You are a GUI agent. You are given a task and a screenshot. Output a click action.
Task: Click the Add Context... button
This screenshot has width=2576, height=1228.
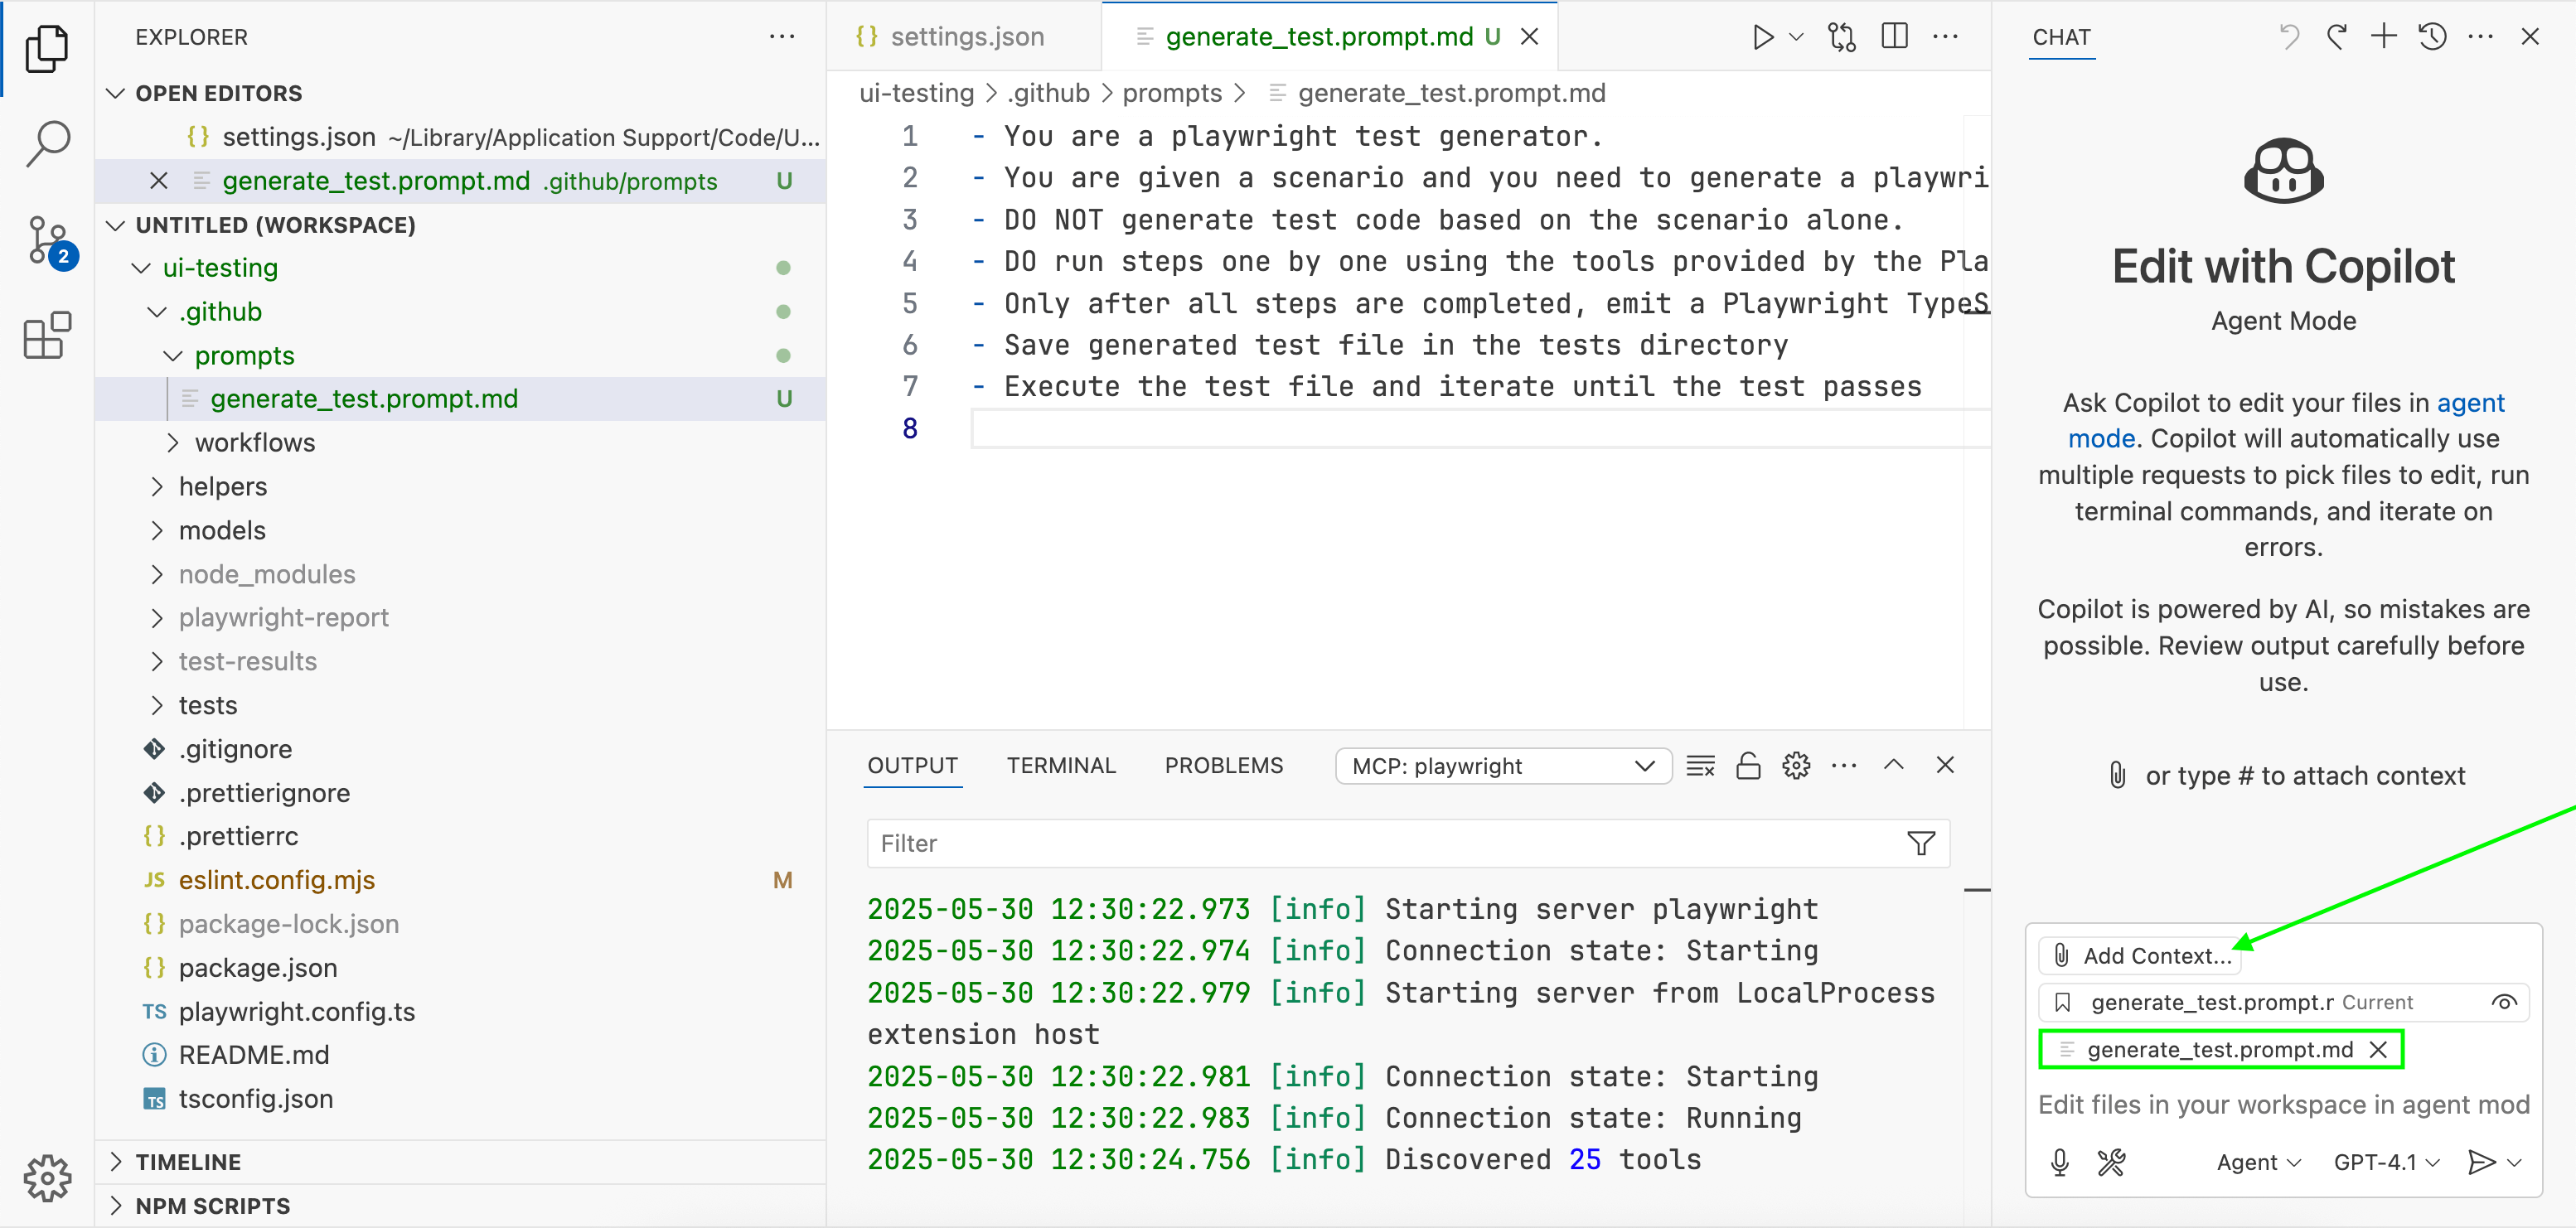pos(2140,955)
